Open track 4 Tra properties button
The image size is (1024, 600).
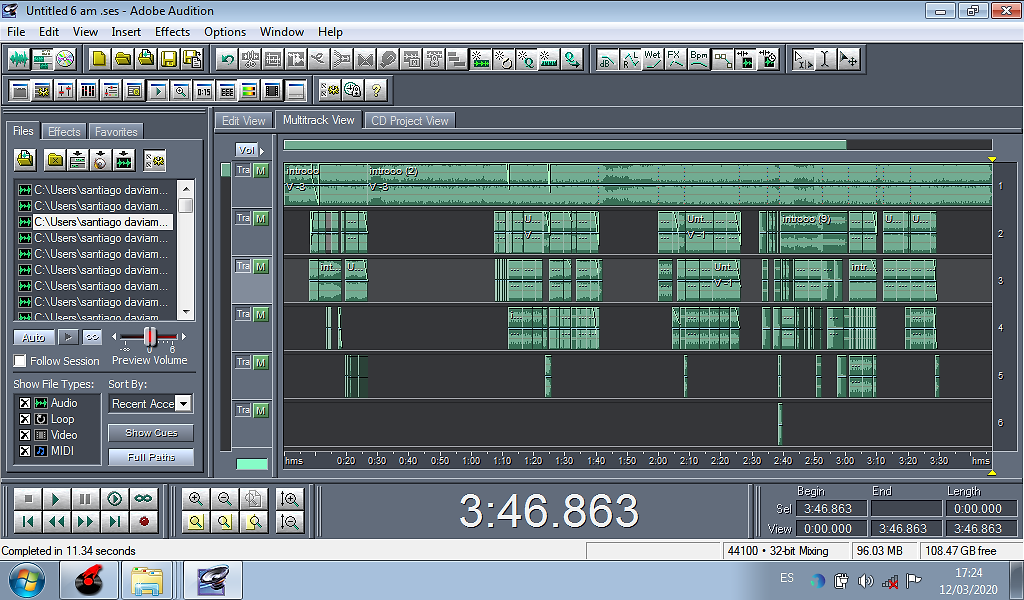click(243, 314)
